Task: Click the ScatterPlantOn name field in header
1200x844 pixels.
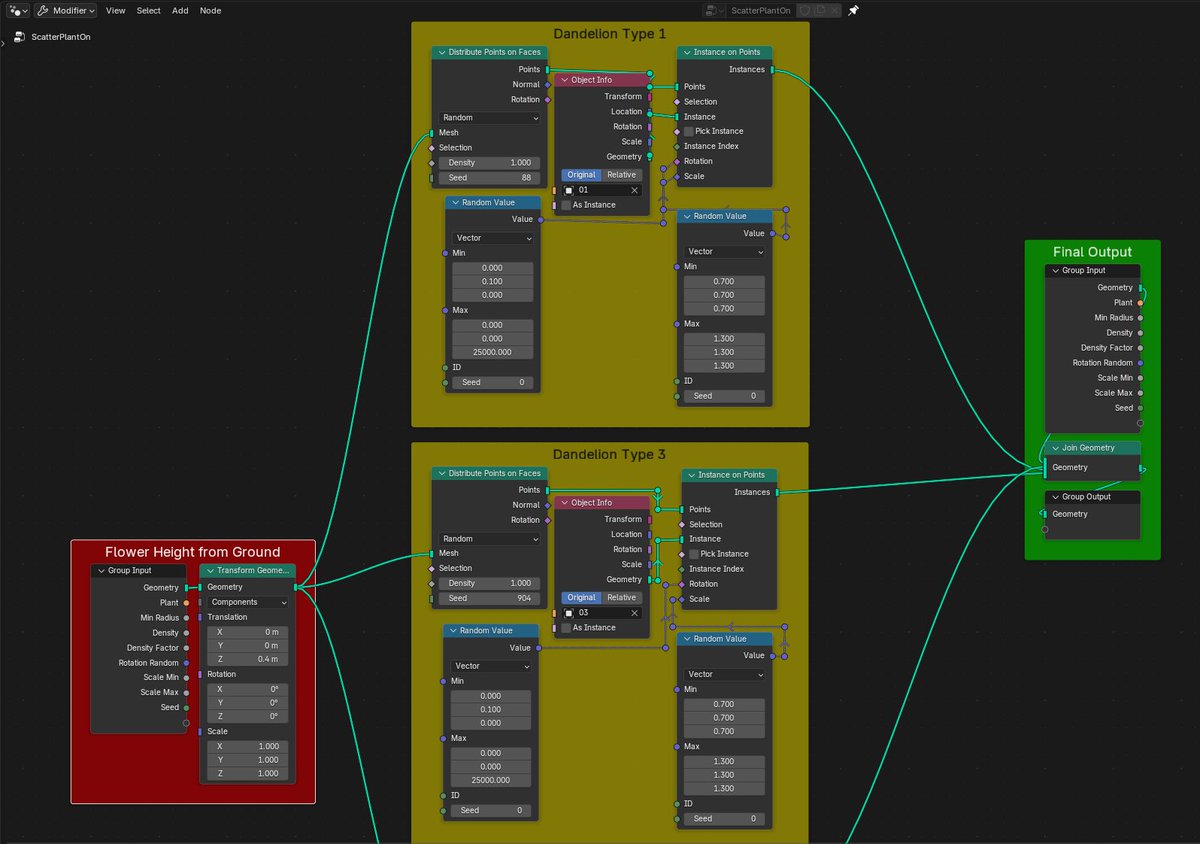Action: pyautogui.click(x=762, y=10)
